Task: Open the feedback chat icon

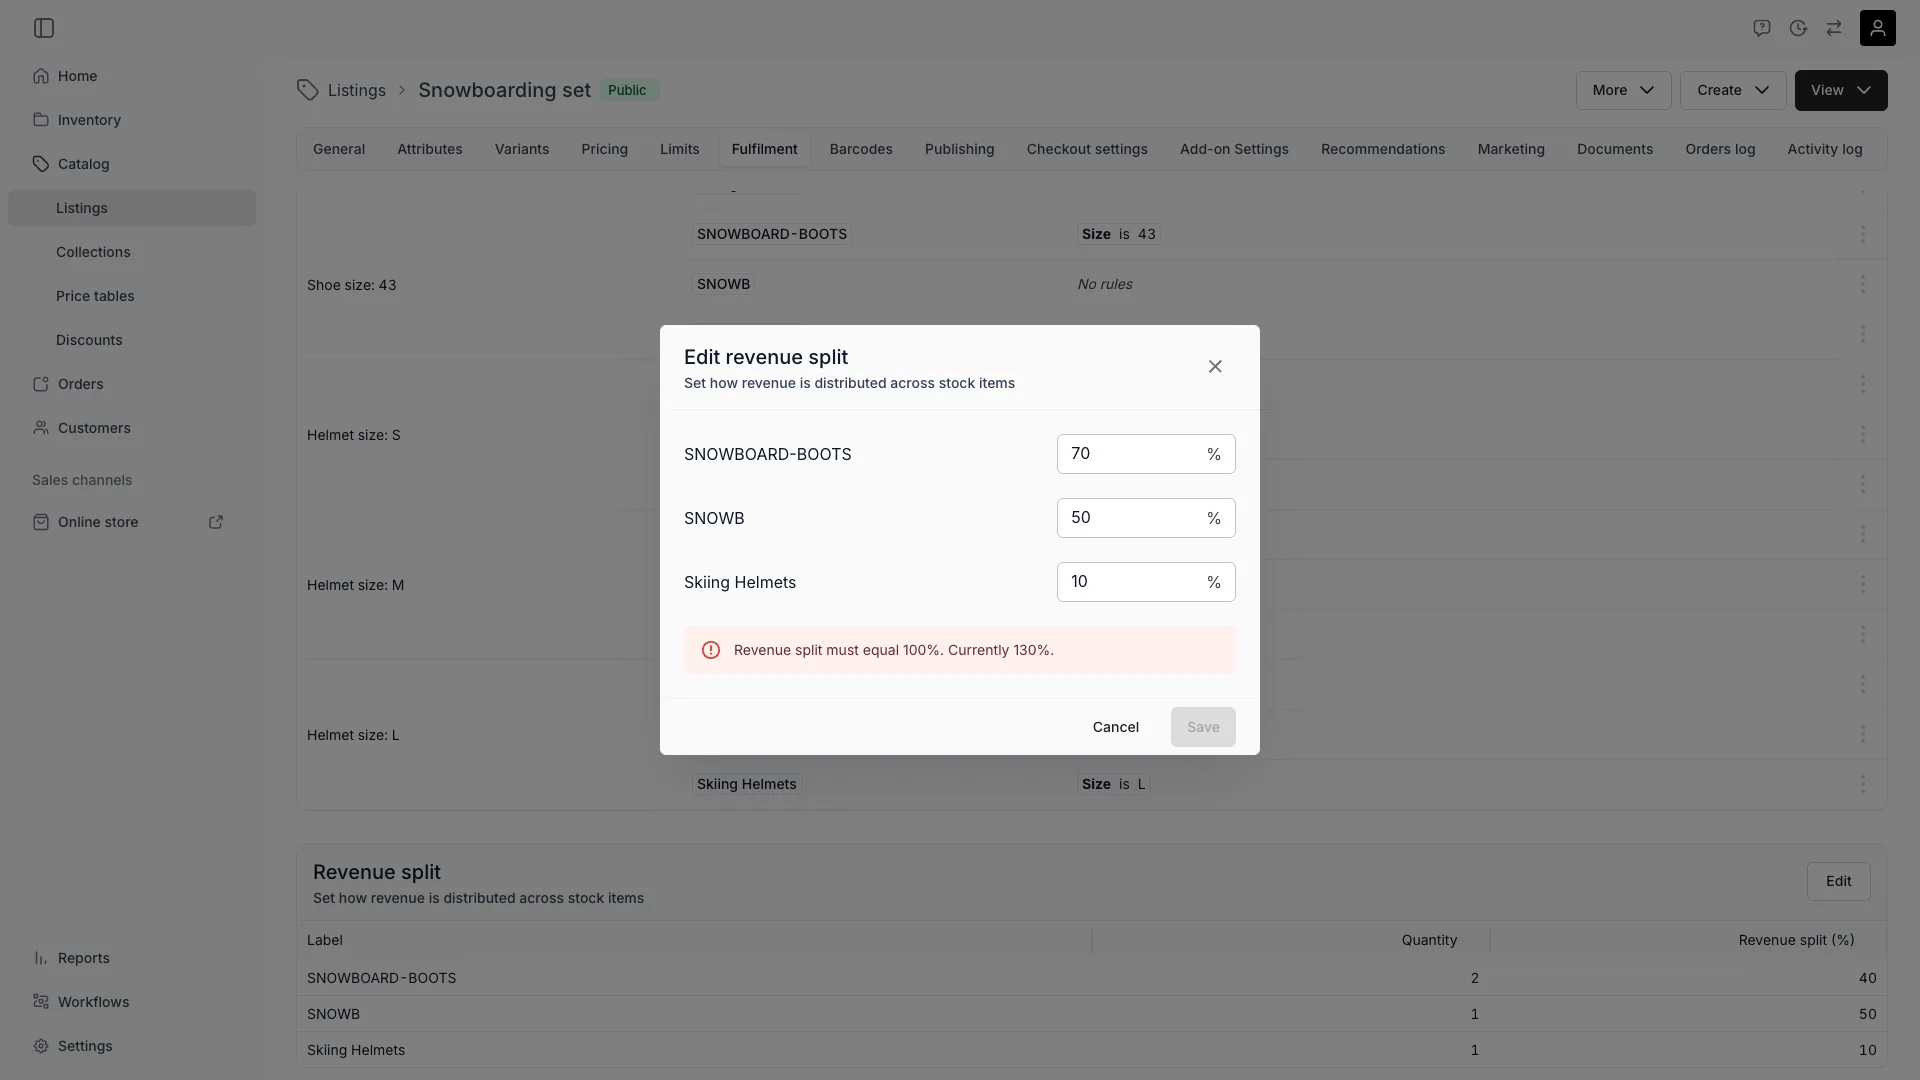Action: [1762, 28]
